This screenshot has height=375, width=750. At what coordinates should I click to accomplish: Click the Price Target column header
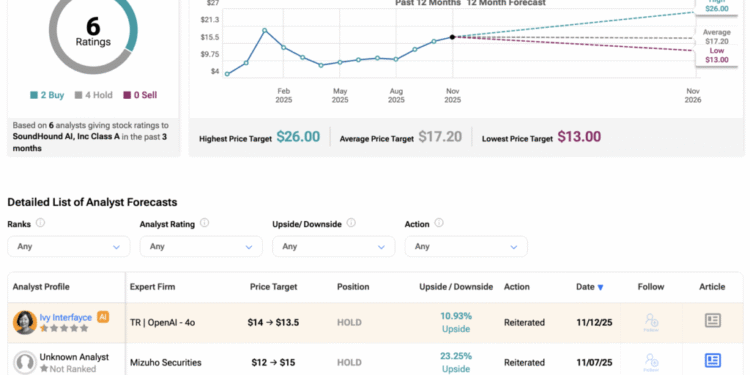pos(274,287)
